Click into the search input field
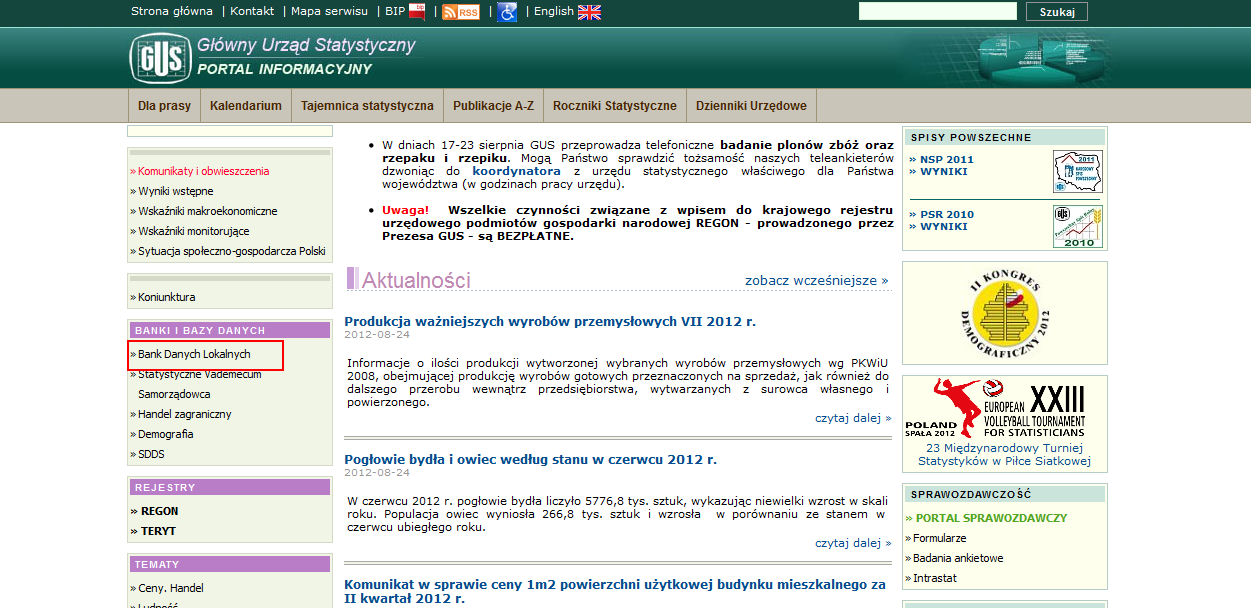Viewport: 1251px width, 608px height. click(x=938, y=12)
